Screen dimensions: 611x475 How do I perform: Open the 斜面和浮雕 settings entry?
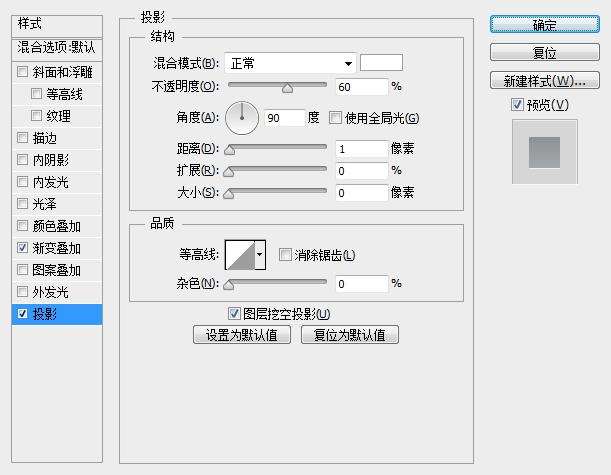click(63, 72)
